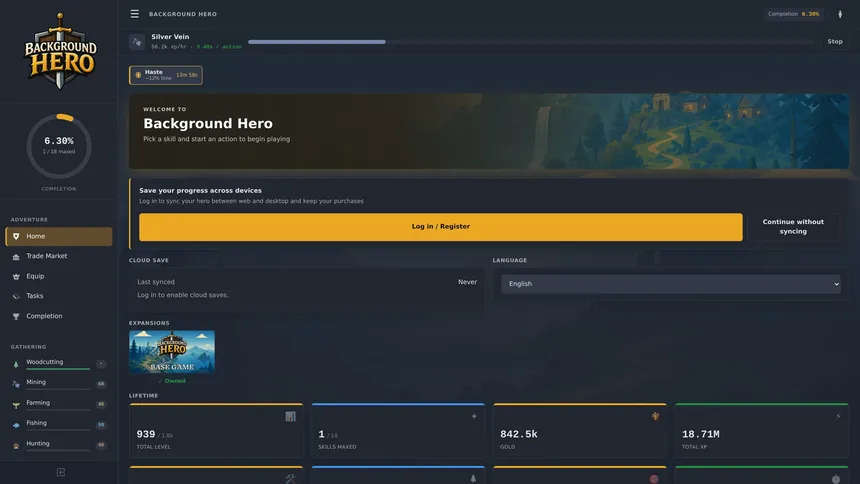Collapse sidebar using bottom arrow icon

[60, 472]
